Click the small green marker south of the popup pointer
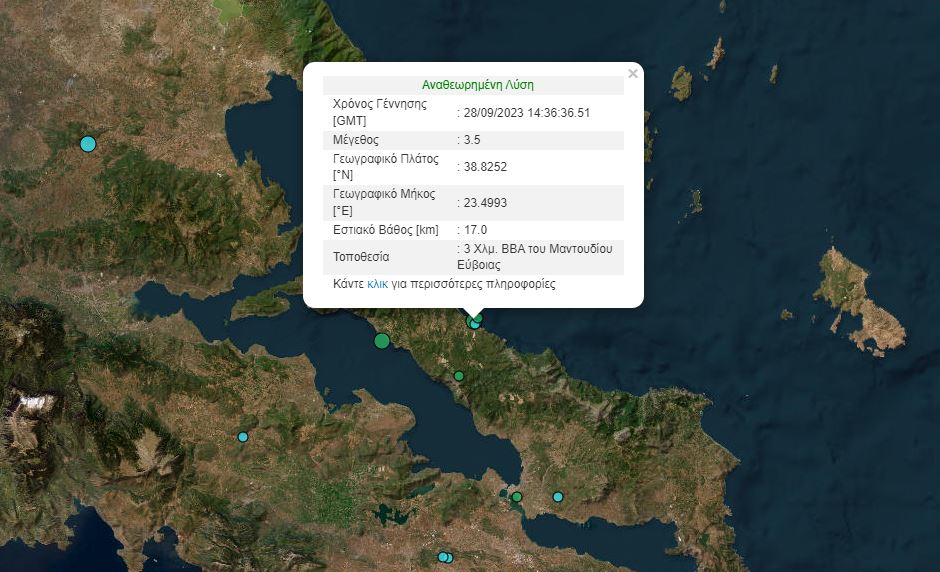Screen dimensions: 940x572 (459, 376)
